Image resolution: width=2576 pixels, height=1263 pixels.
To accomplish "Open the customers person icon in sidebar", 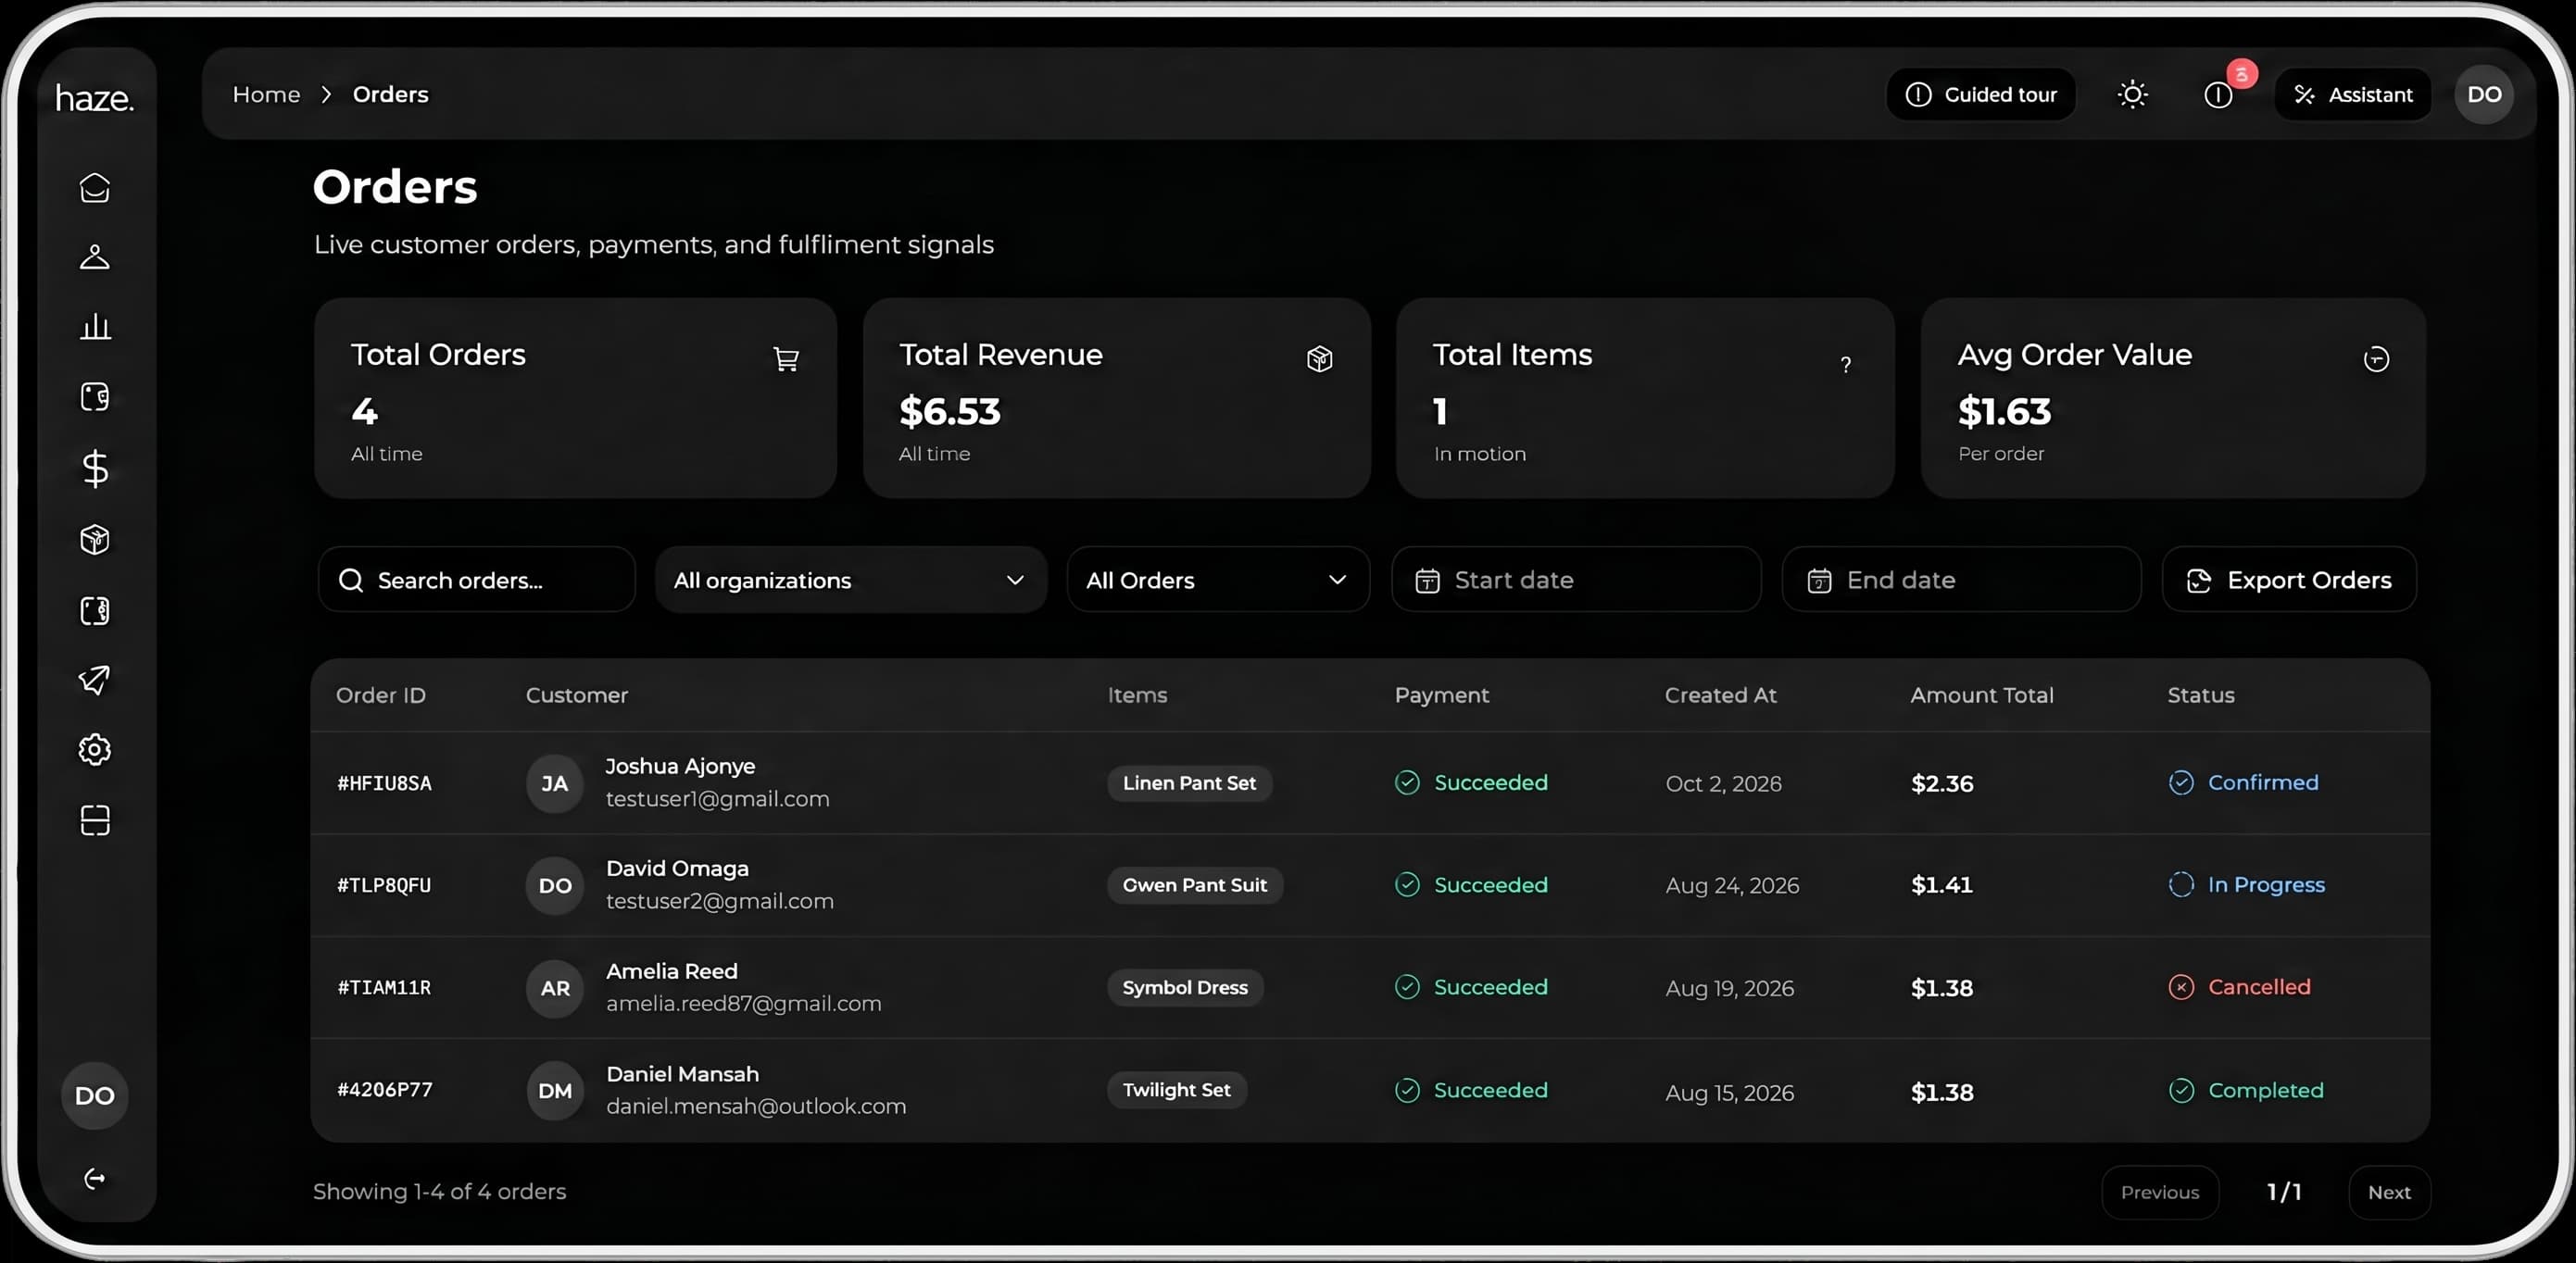I will 95,257.
